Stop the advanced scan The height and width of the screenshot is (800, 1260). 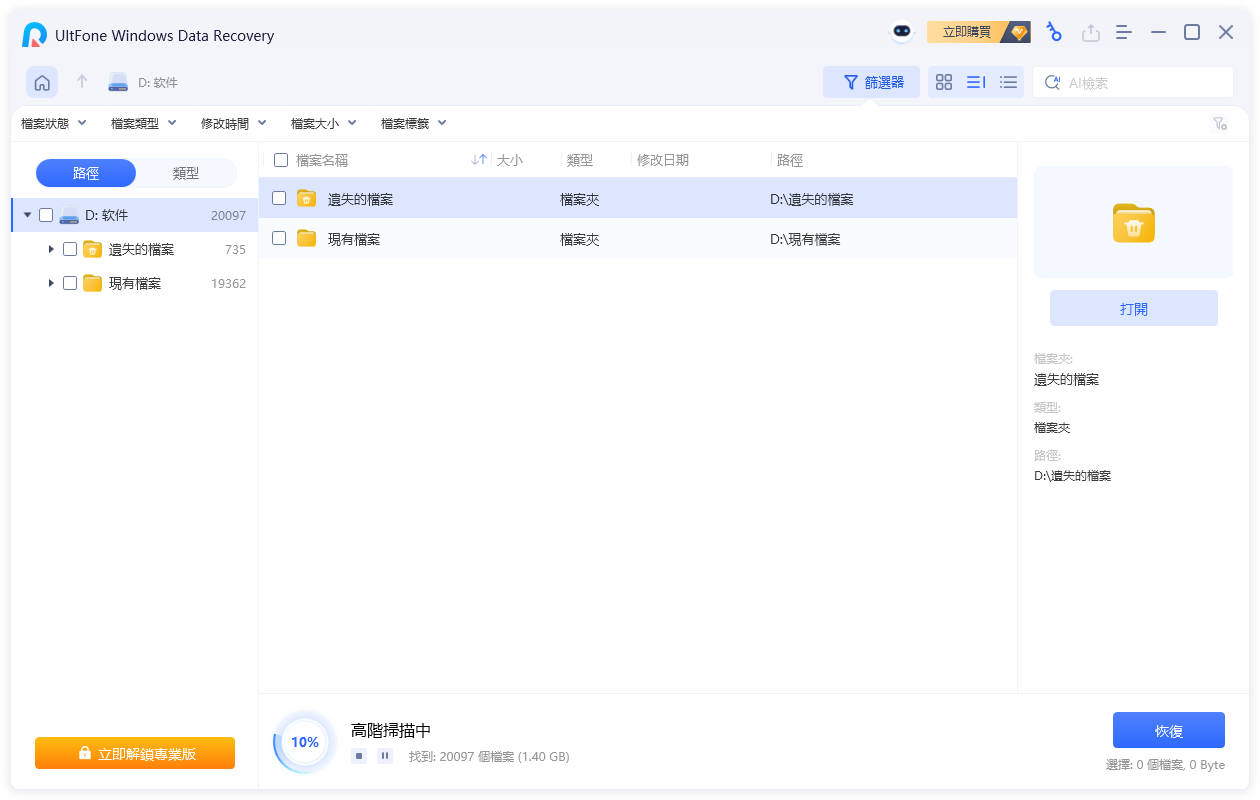(359, 756)
